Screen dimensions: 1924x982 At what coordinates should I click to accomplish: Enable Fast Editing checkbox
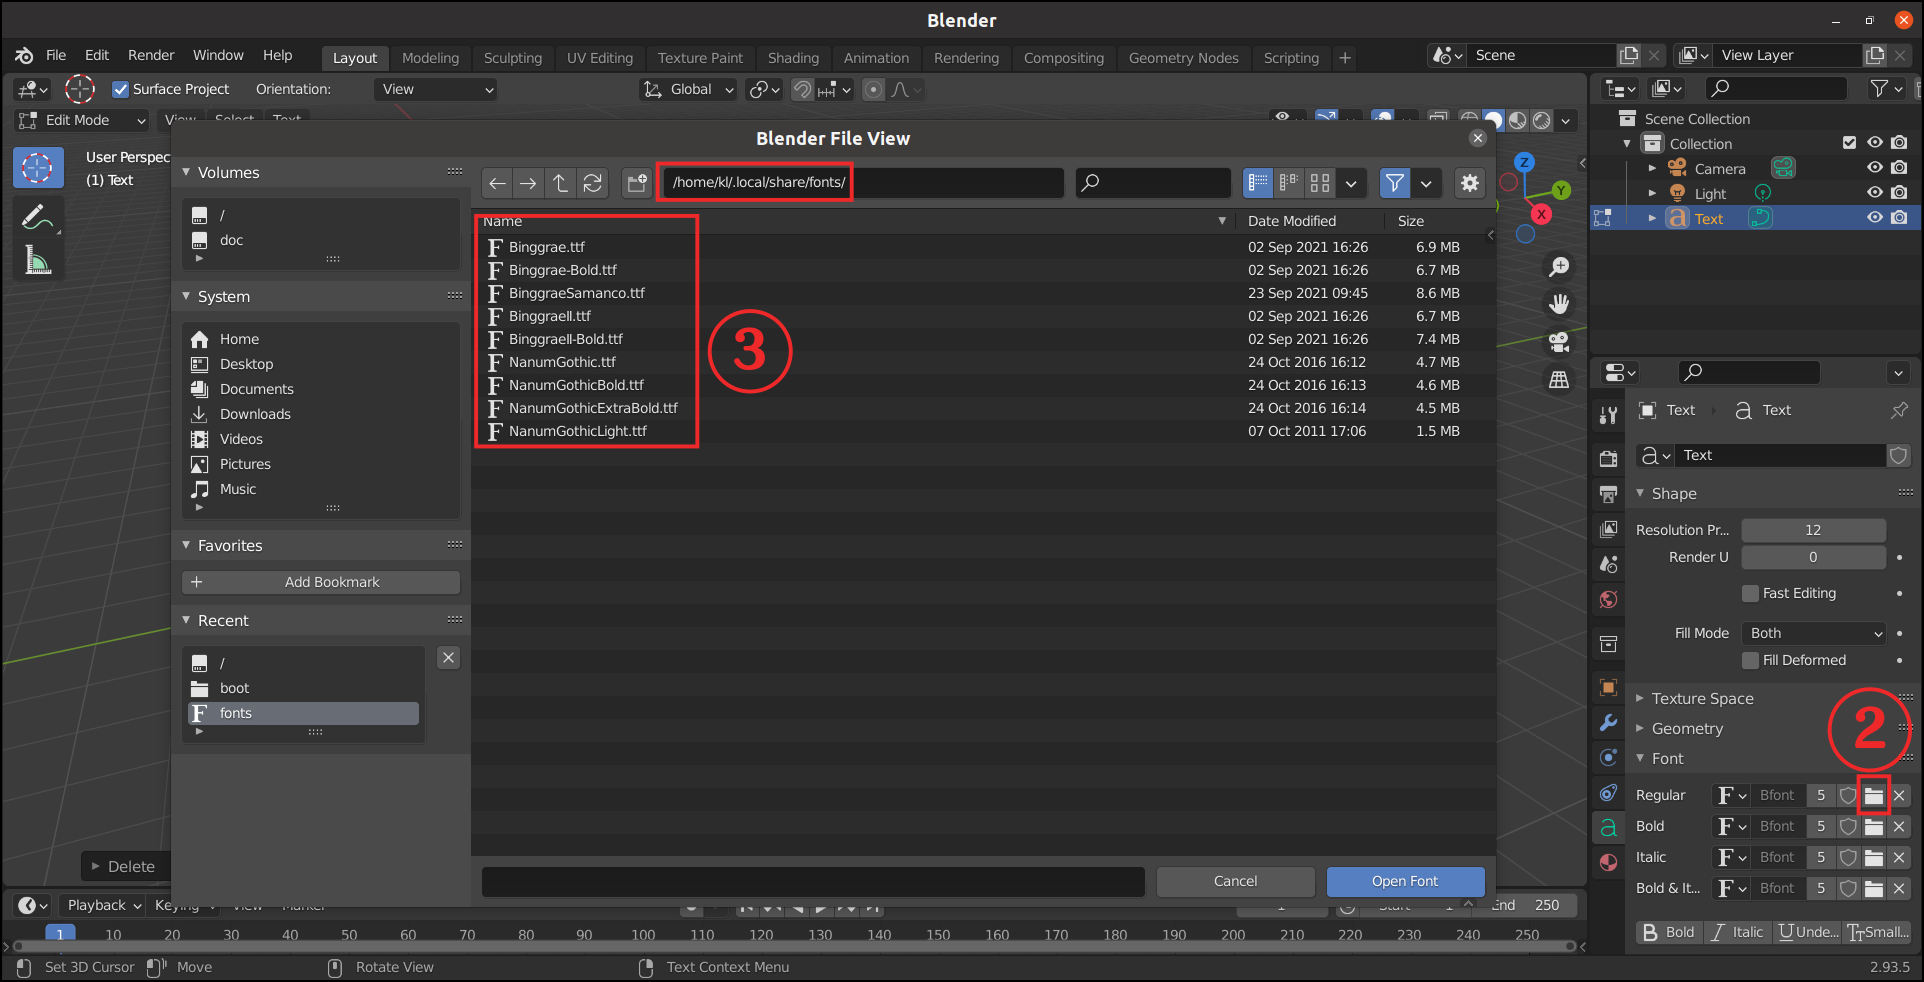pos(1750,594)
